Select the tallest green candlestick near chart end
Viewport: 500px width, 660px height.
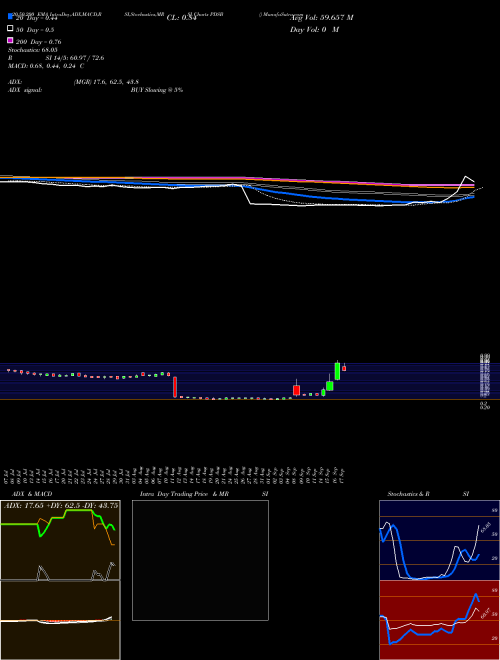337,370
